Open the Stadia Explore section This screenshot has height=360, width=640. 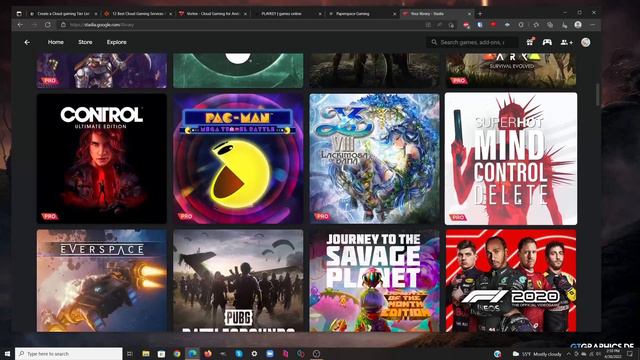click(116, 42)
